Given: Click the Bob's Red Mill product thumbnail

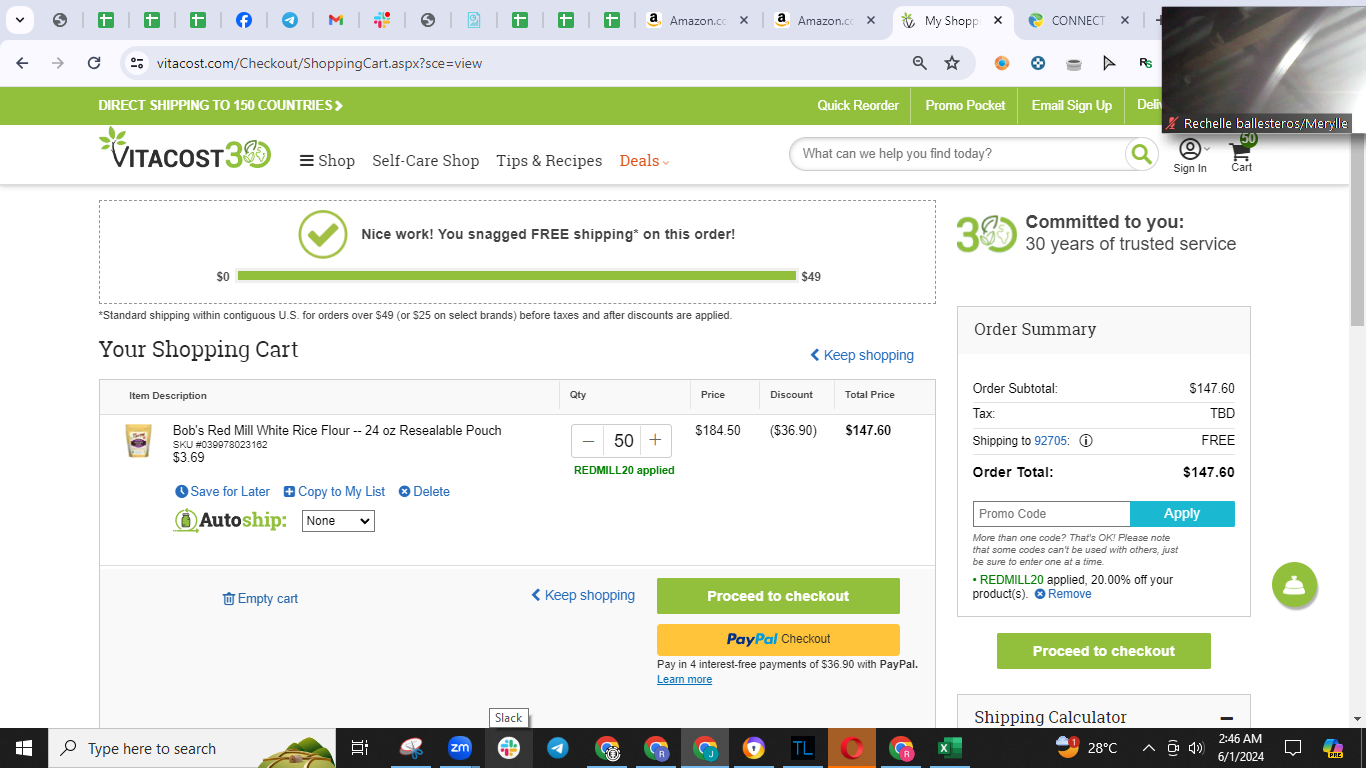Looking at the screenshot, I should coord(138,441).
